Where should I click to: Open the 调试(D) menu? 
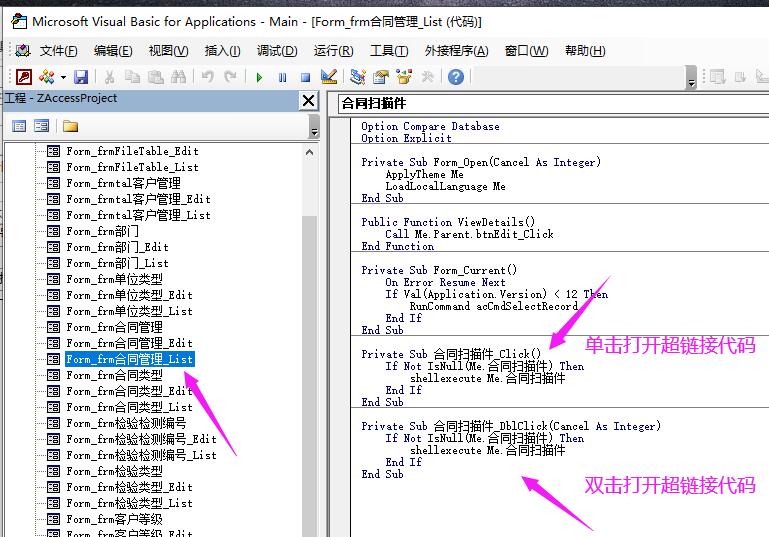point(277,51)
